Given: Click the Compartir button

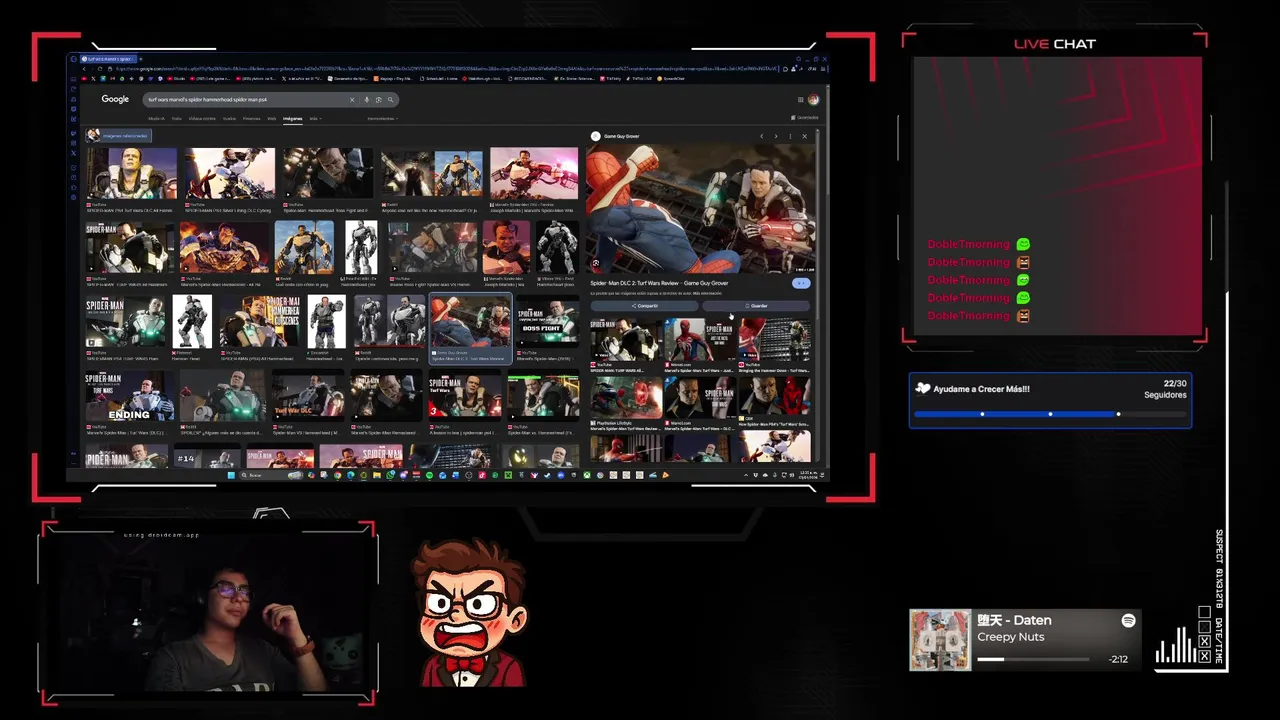Looking at the screenshot, I should [645, 306].
